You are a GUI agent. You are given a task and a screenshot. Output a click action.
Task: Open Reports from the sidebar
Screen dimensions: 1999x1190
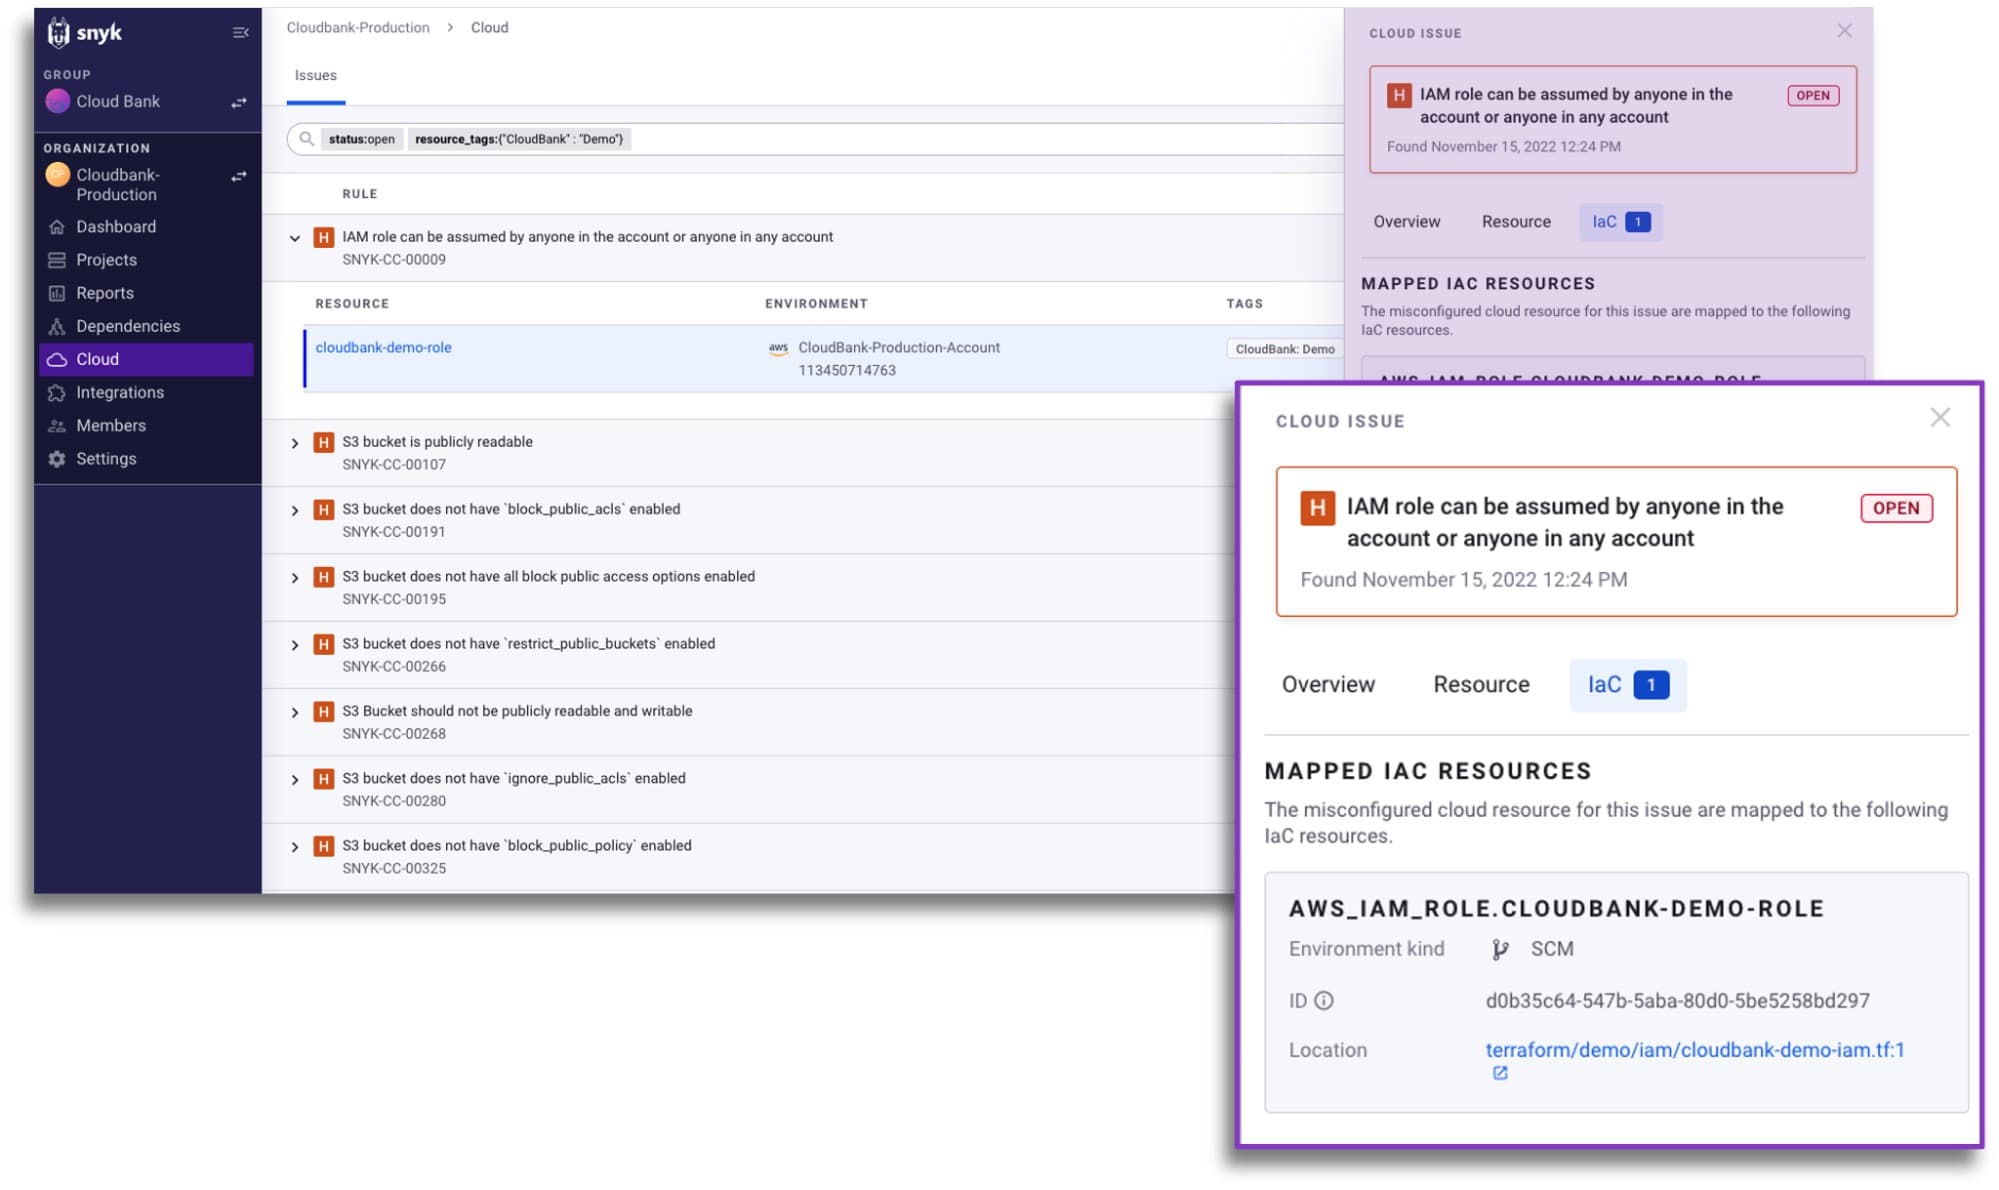click(105, 292)
